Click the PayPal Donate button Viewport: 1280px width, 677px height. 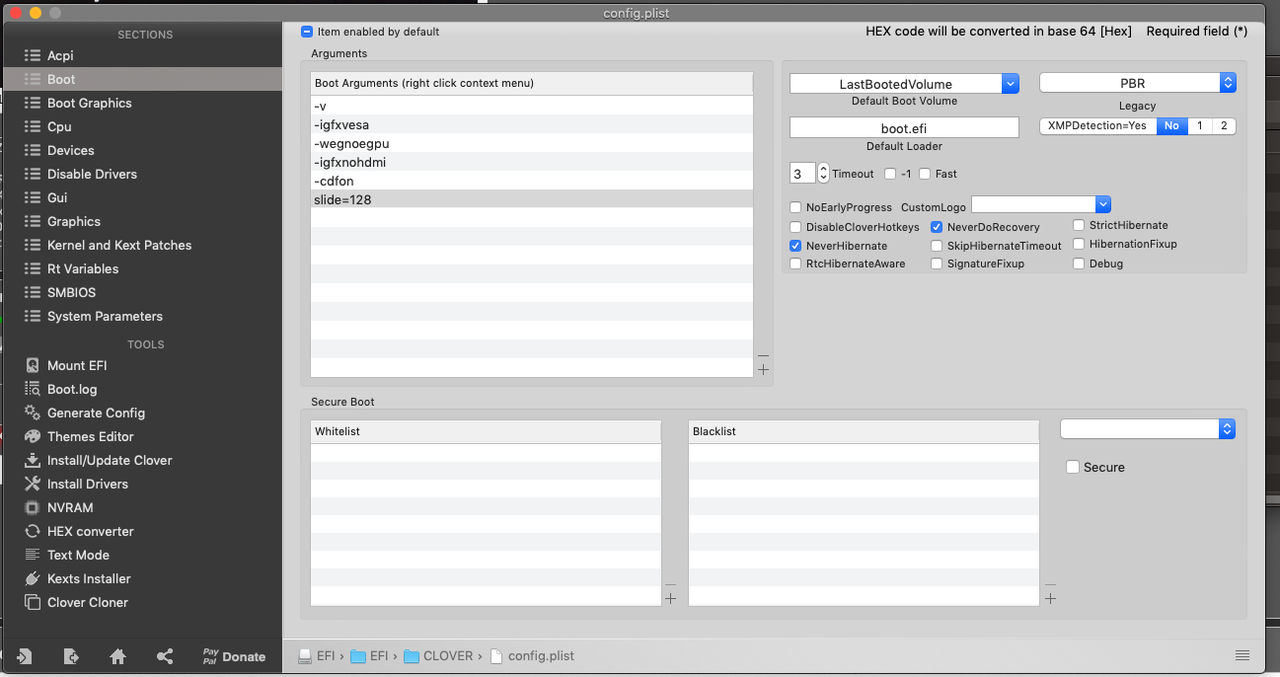[x=234, y=656]
